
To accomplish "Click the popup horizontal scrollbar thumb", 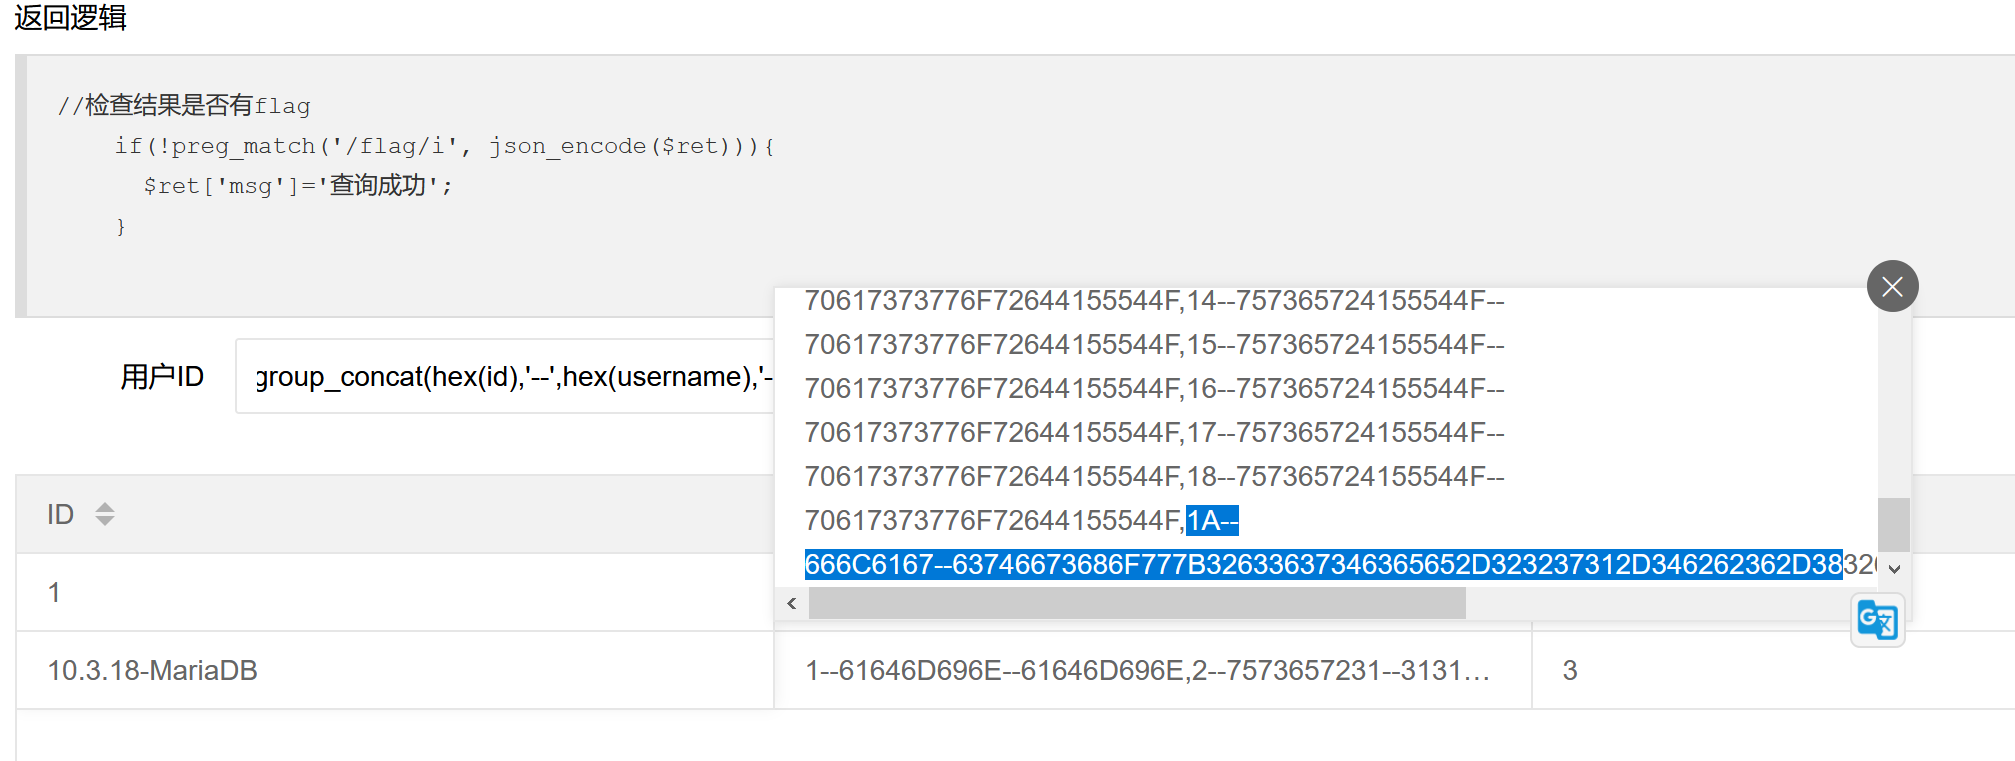I will click(1137, 603).
